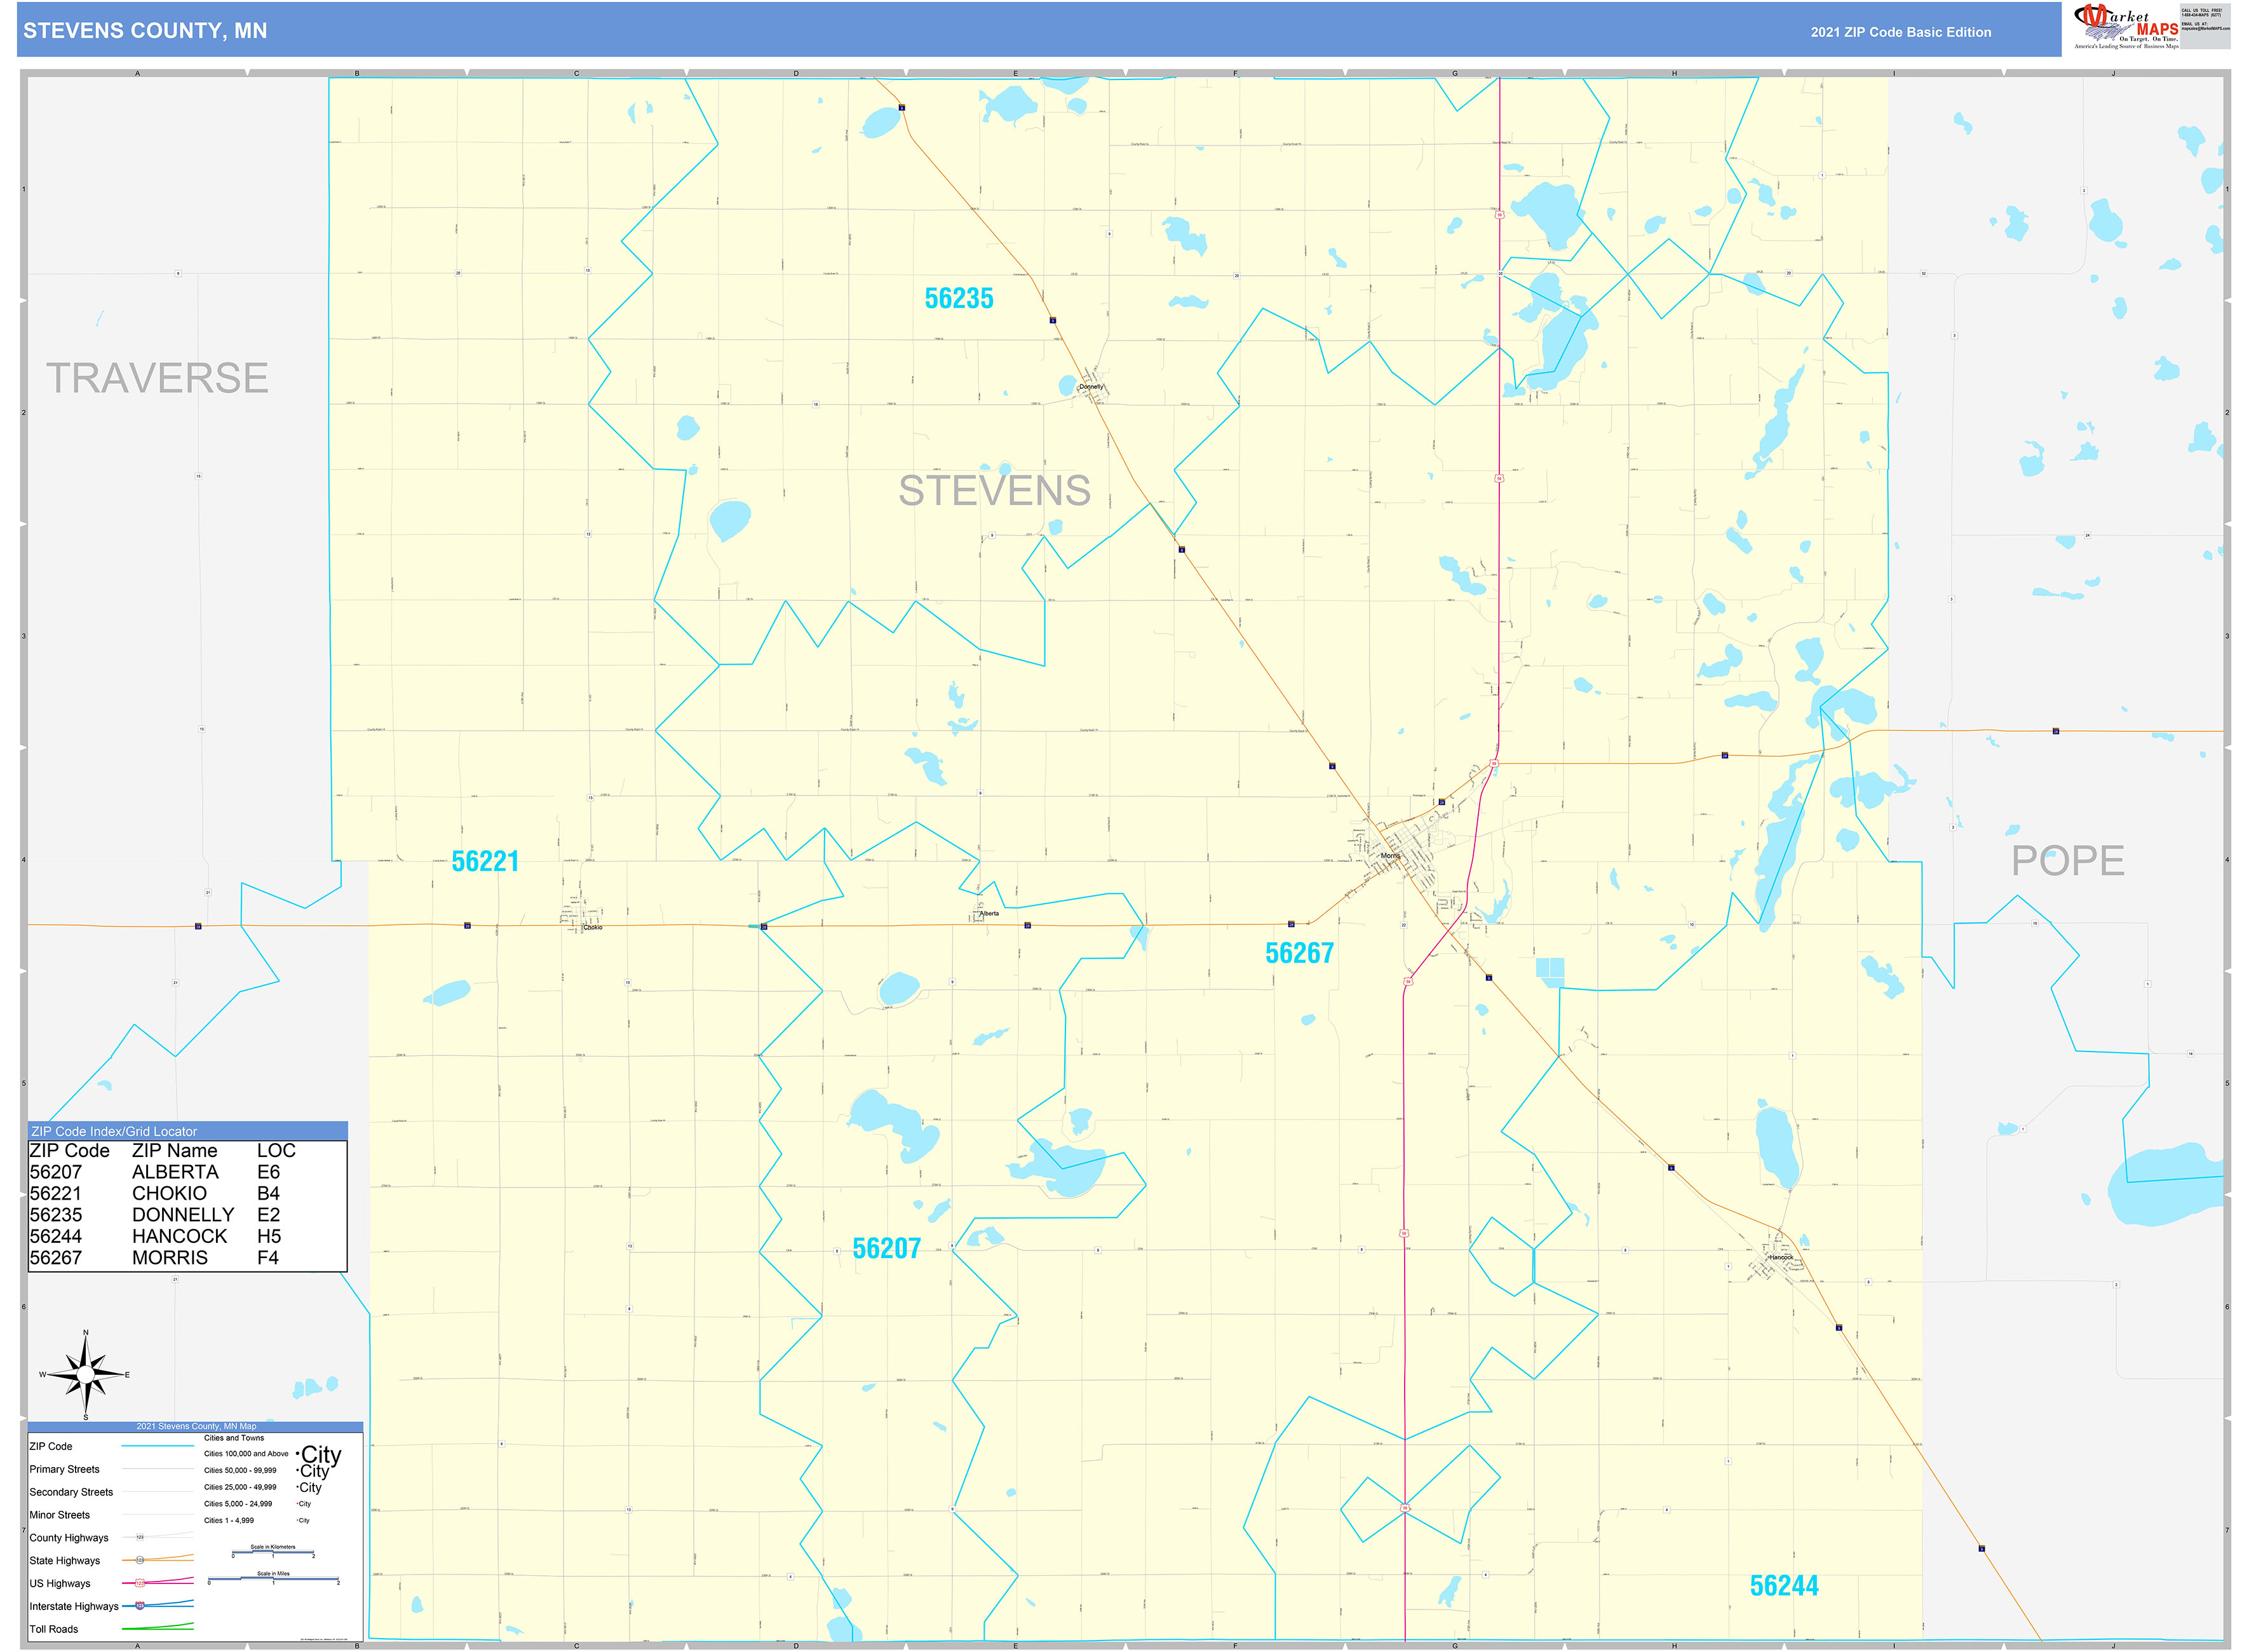
Task: Select the E2 locator cell
Action: pos(268,1215)
